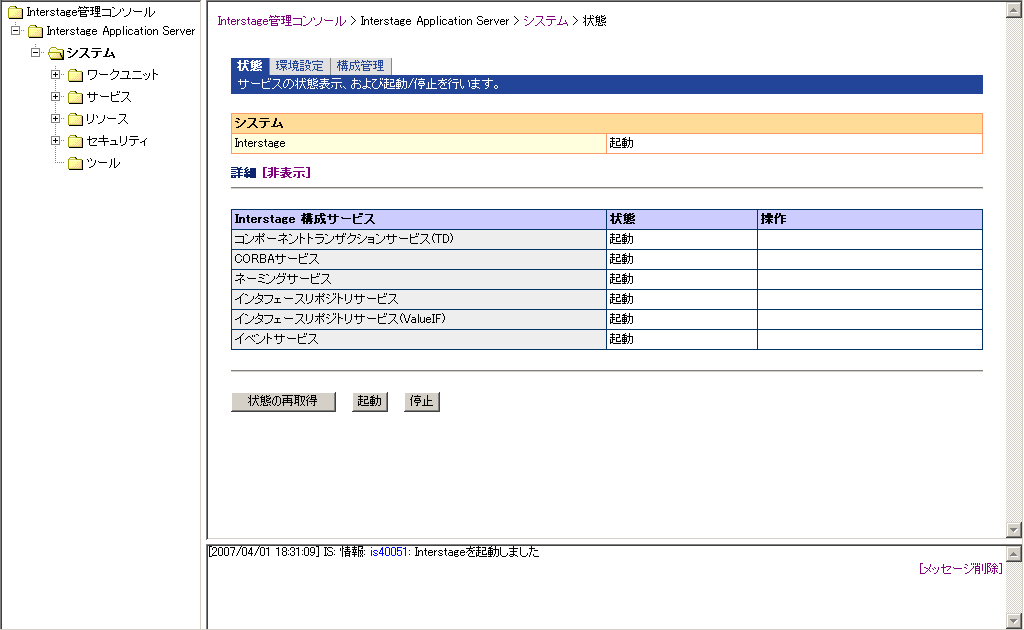Select Interstage管理コンソール tree label
This screenshot has height=630, width=1024.
(x=91, y=12)
